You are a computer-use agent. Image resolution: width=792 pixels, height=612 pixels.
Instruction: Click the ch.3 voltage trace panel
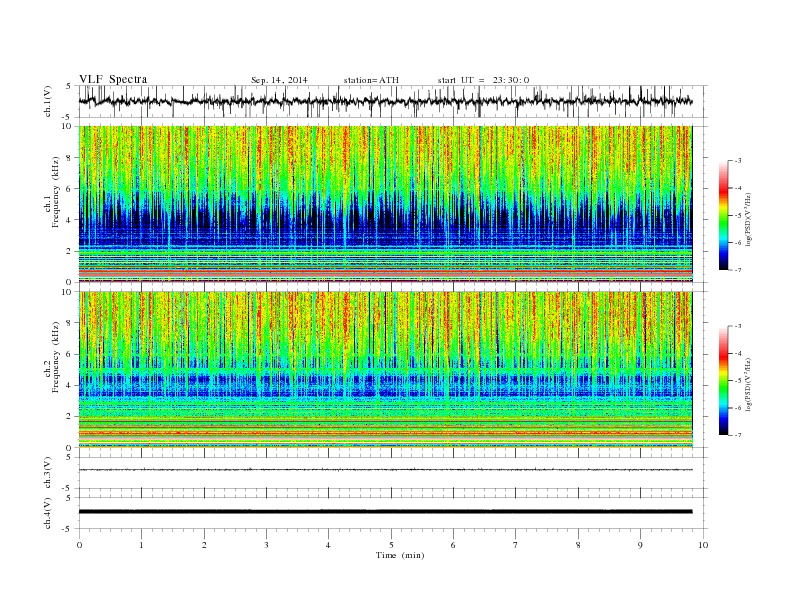pos(392,473)
